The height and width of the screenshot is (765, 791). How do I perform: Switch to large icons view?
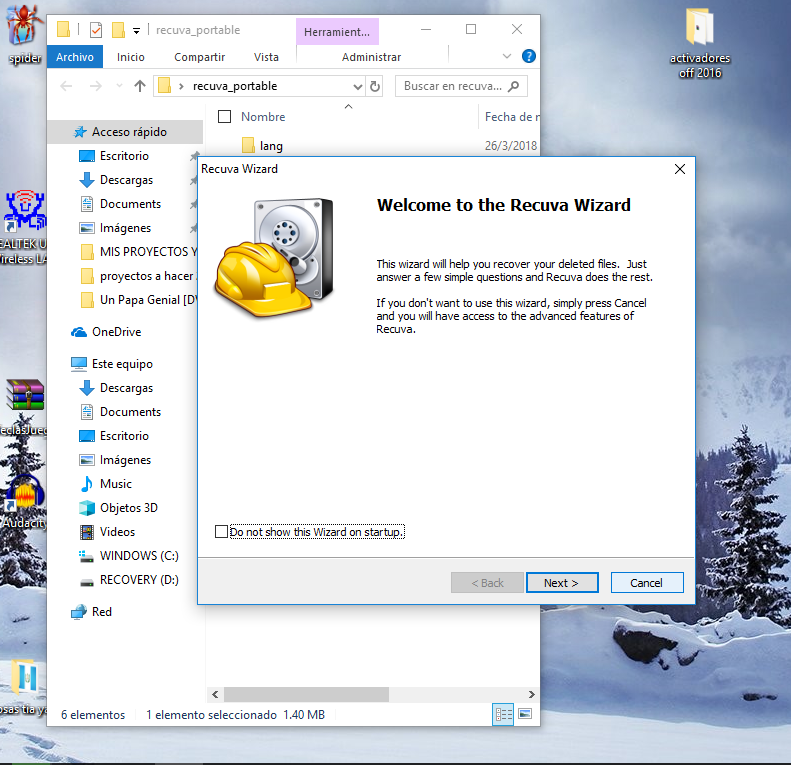click(525, 714)
